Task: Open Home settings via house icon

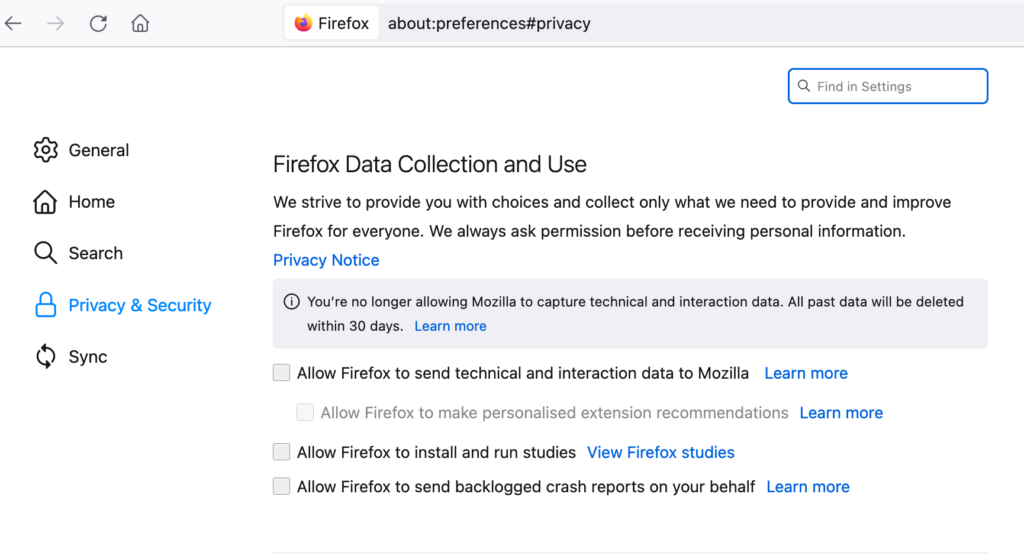Action: coord(45,202)
